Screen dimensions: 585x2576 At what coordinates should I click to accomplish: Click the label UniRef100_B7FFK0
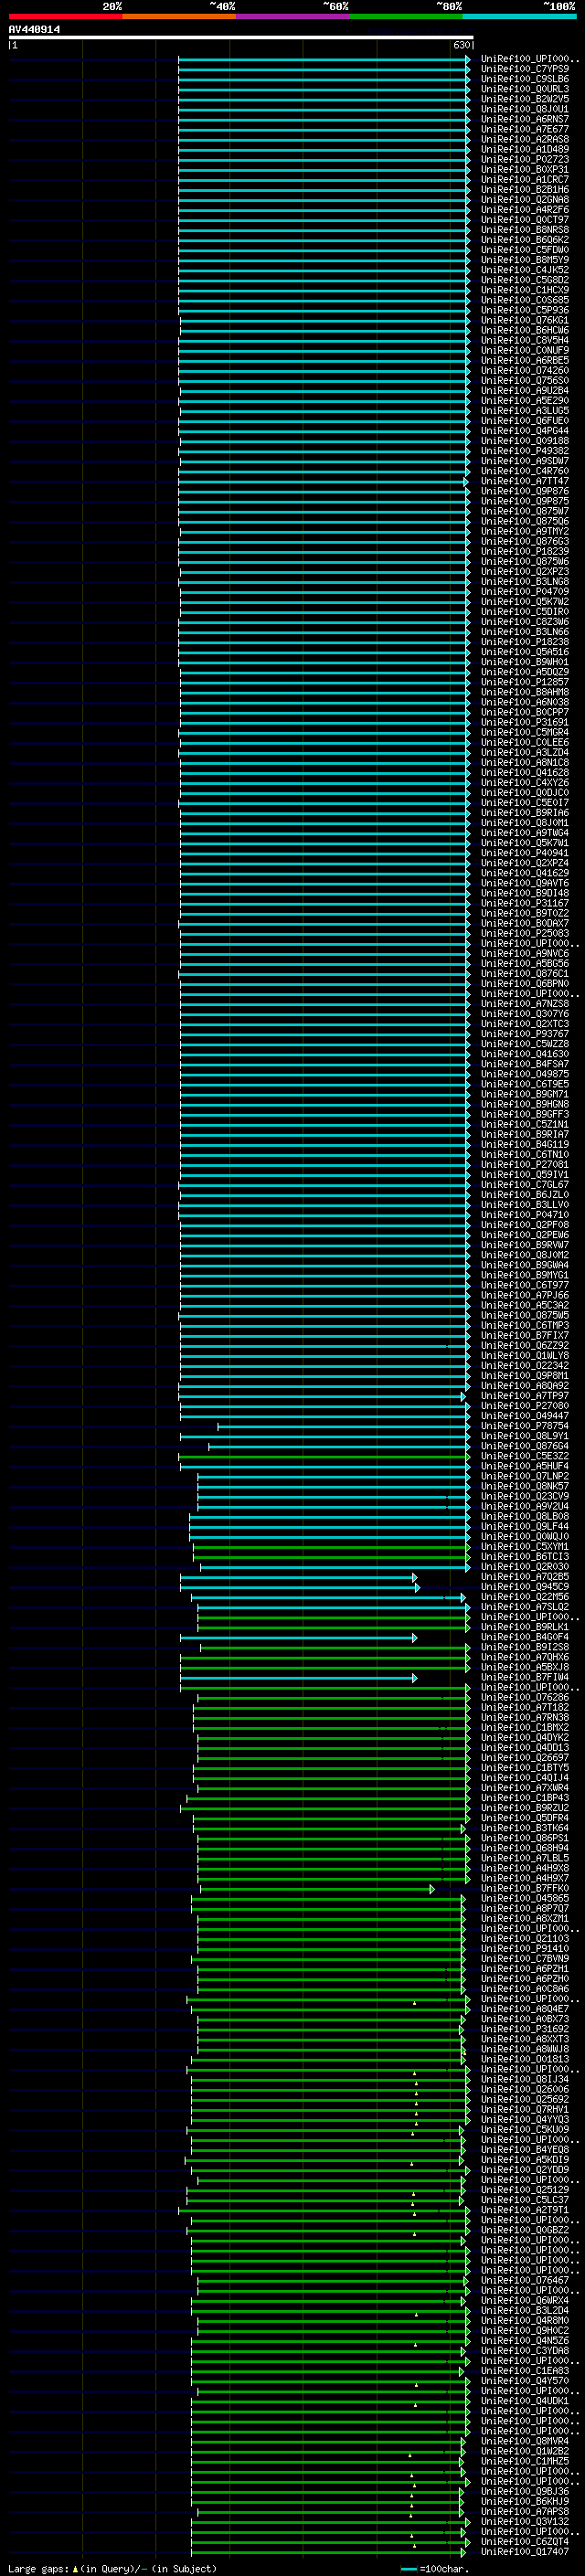tap(525, 1888)
